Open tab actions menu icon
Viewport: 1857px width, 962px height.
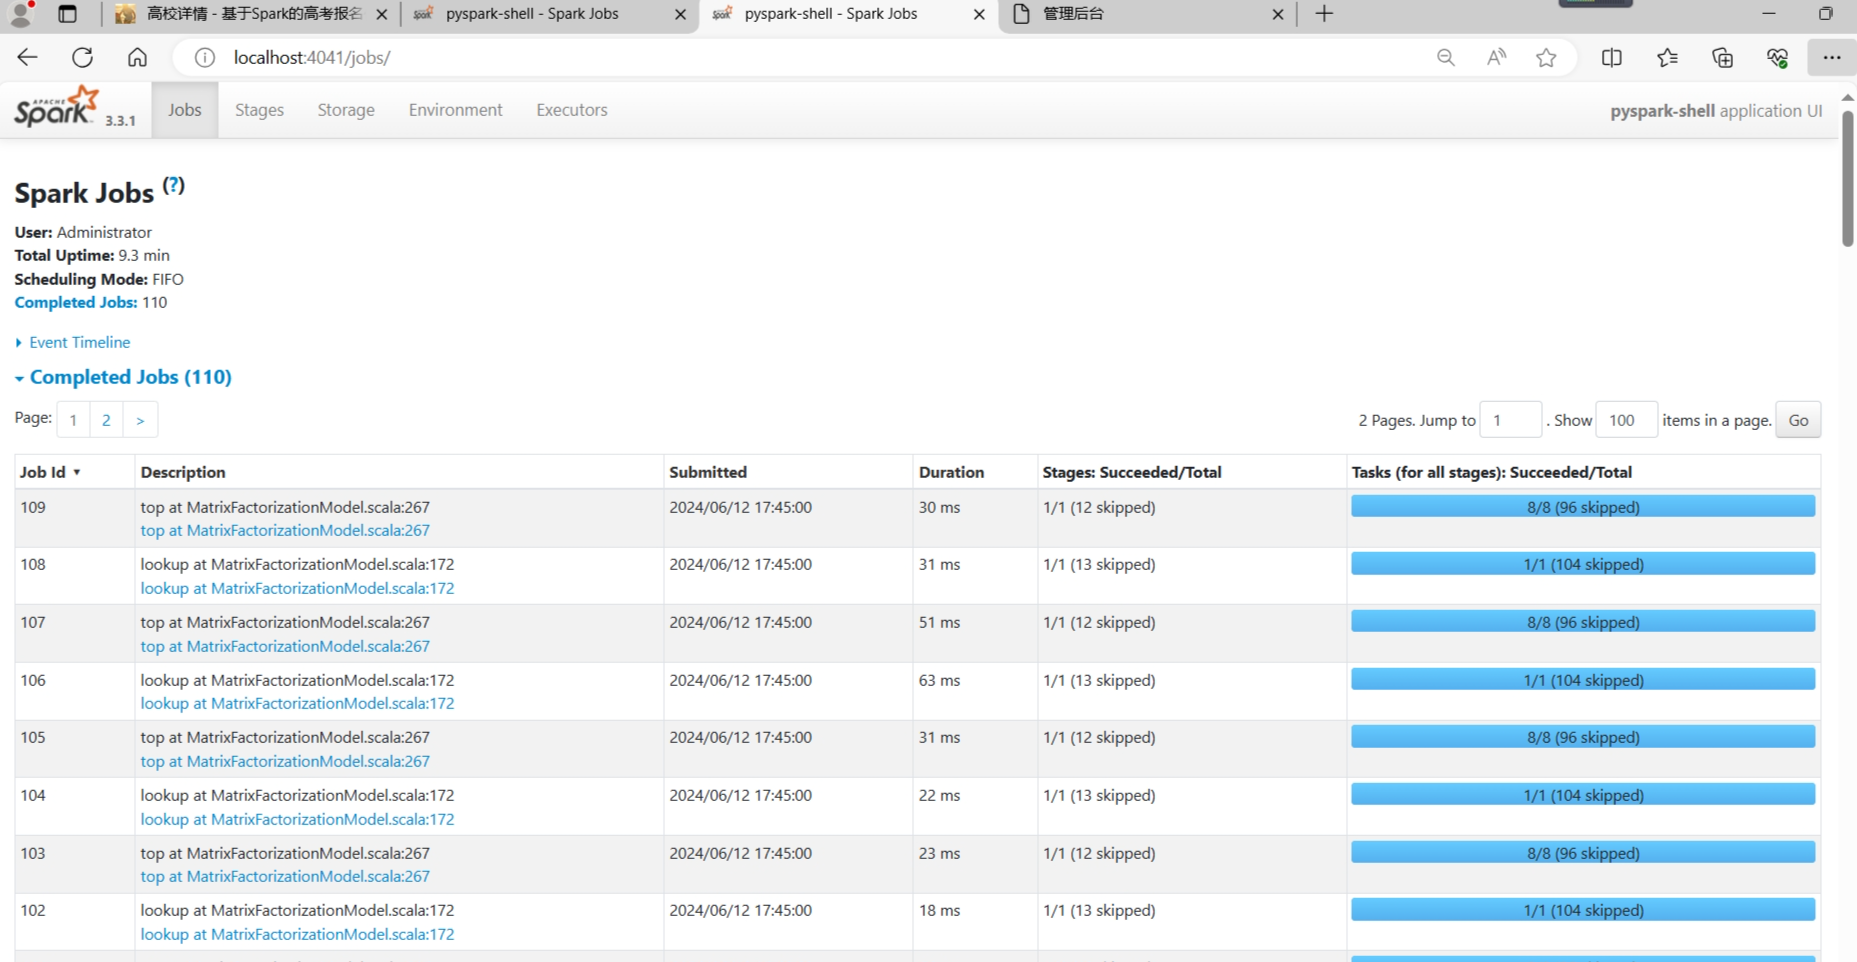67,14
